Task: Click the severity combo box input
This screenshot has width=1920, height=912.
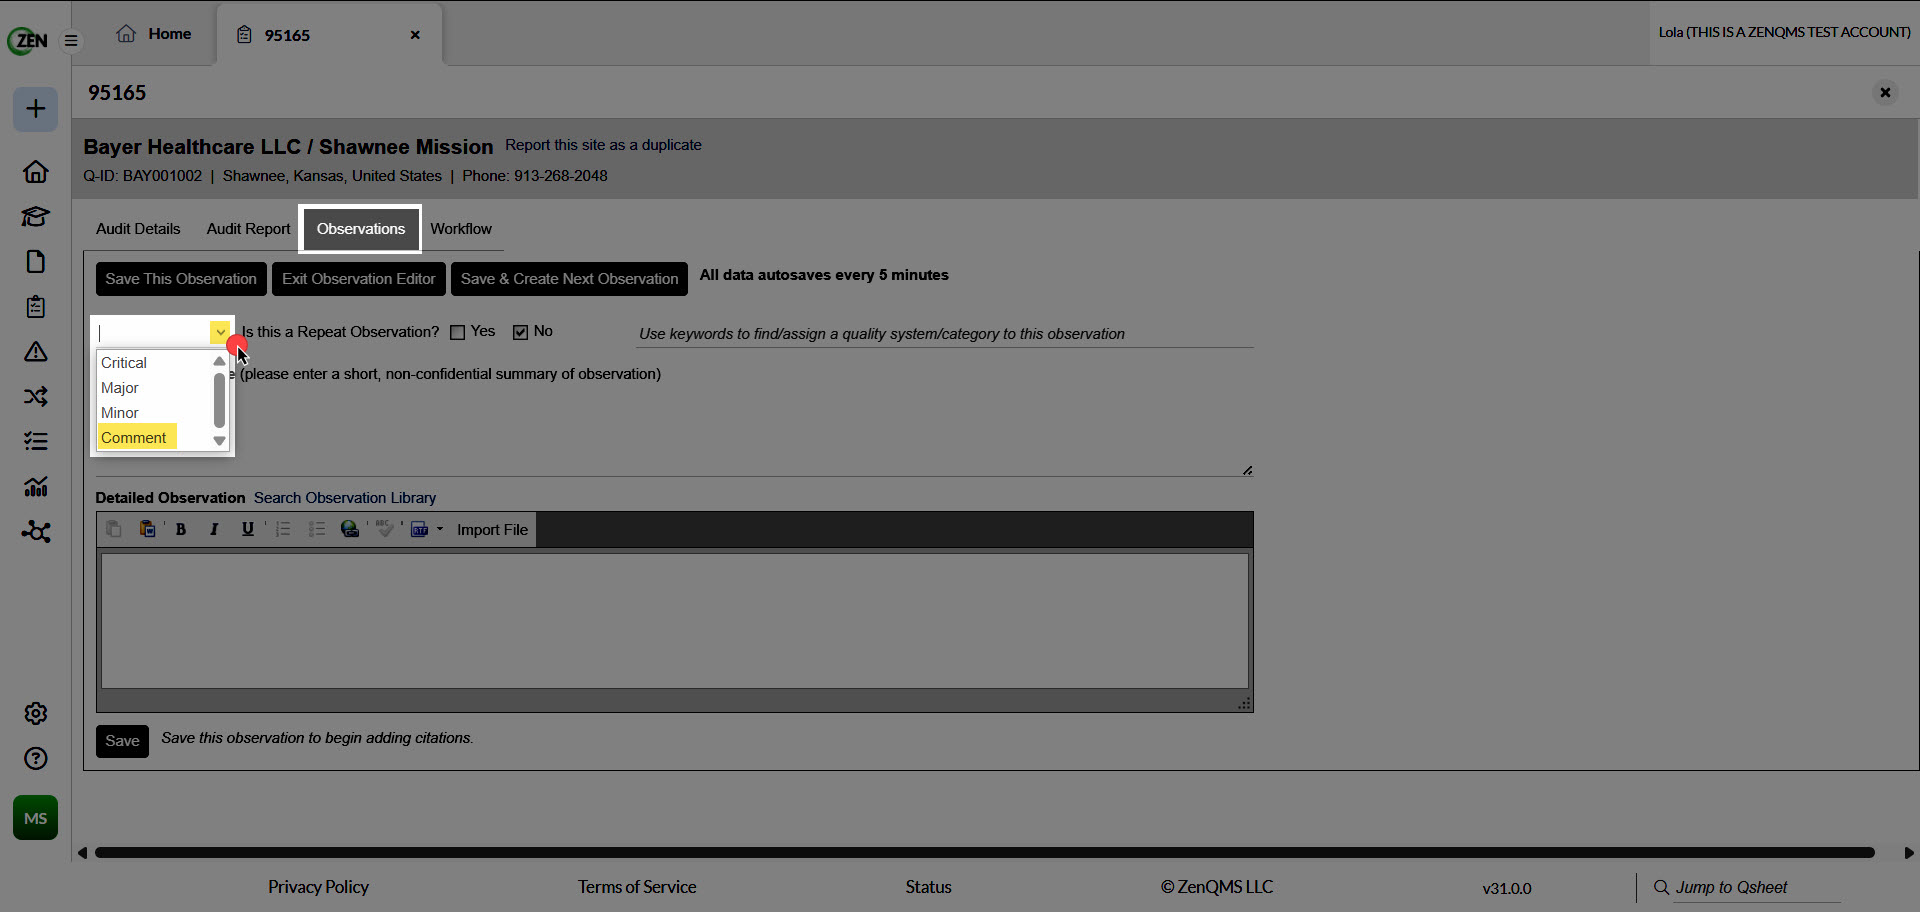Action: [x=153, y=332]
